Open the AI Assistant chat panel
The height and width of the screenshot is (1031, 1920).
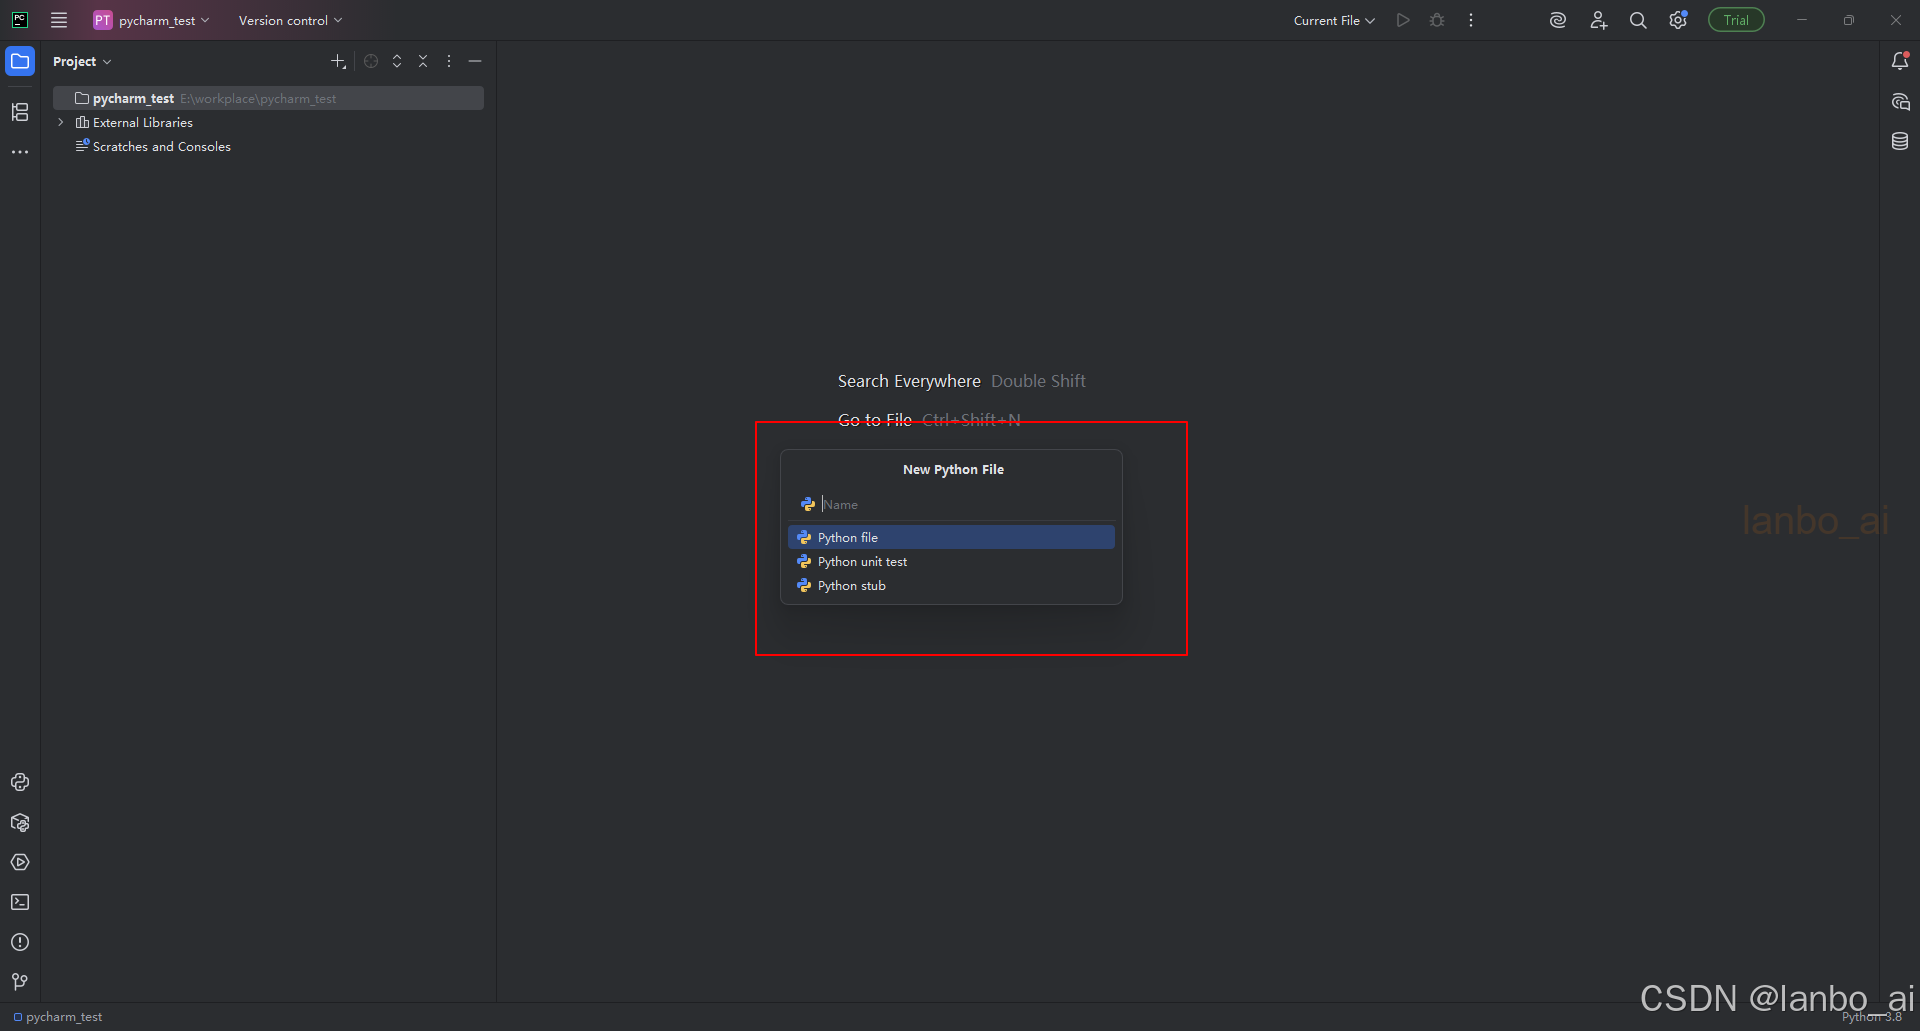click(x=1901, y=101)
